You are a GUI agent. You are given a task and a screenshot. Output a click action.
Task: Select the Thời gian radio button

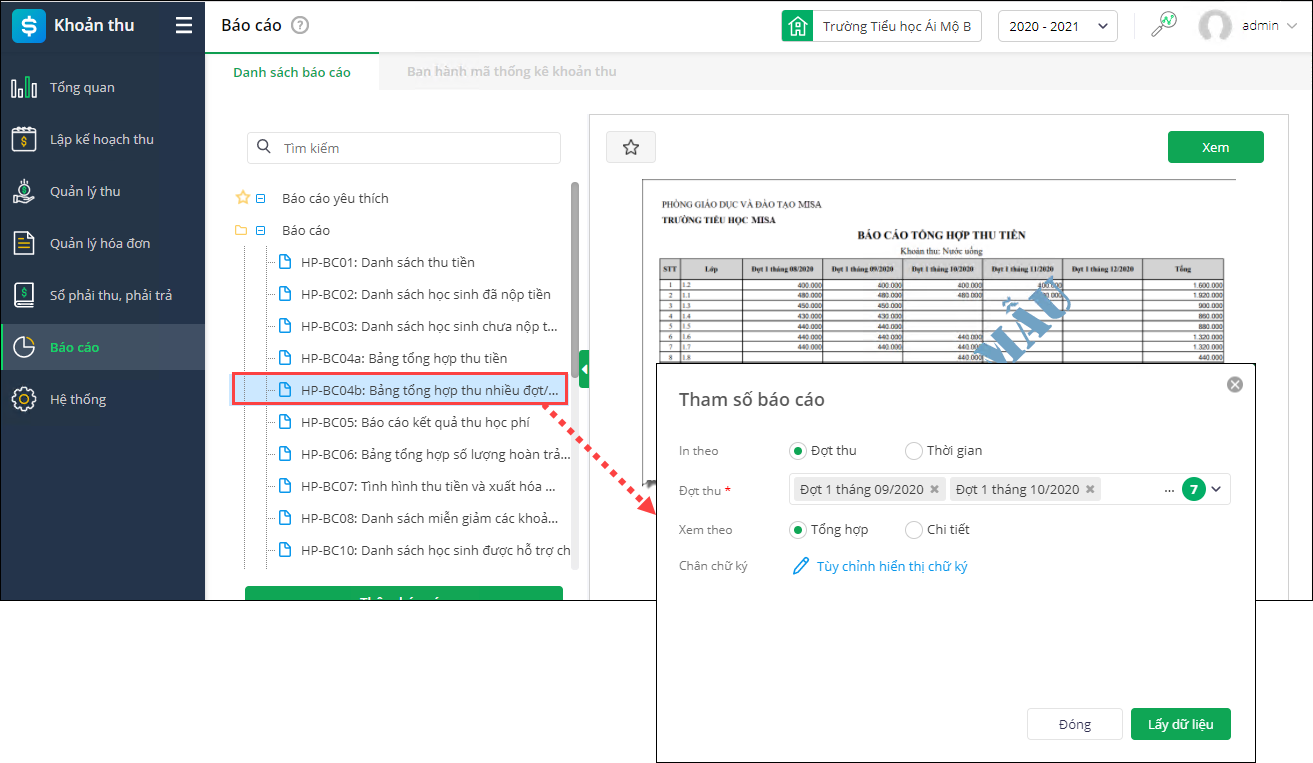(x=913, y=451)
